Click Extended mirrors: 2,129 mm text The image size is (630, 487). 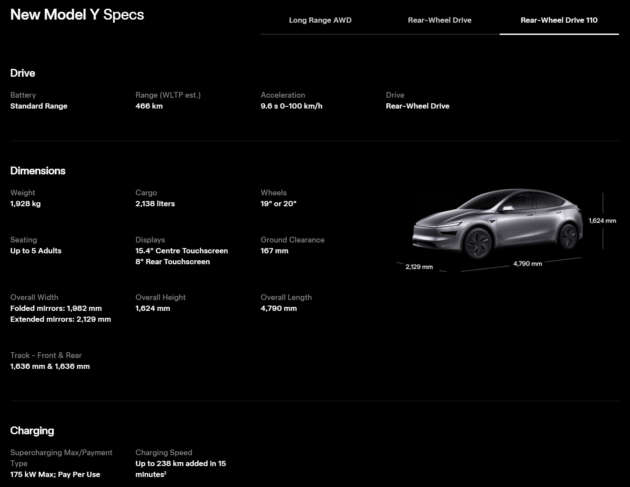[x=61, y=319]
